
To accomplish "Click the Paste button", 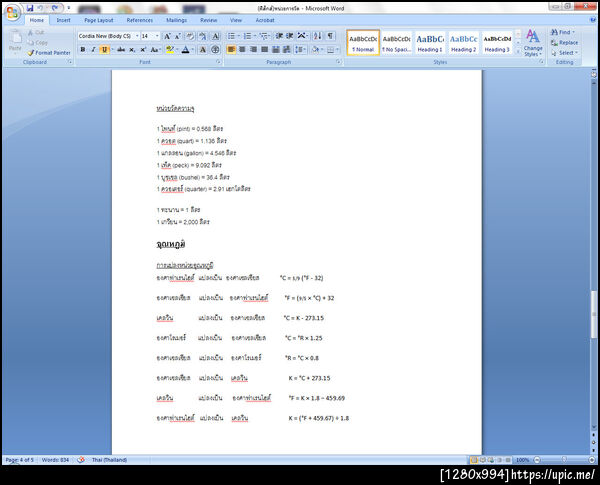I will coord(15,41).
